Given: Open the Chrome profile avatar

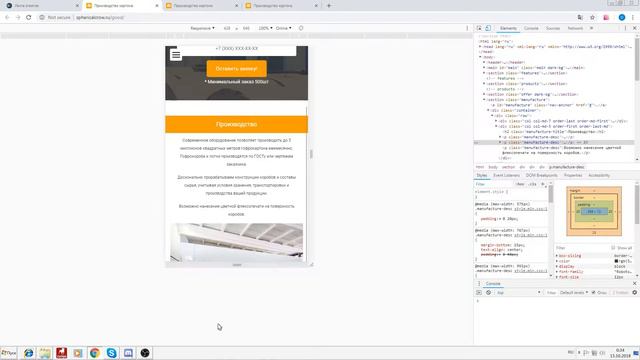Looking at the screenshot, I should coord(622,18).
